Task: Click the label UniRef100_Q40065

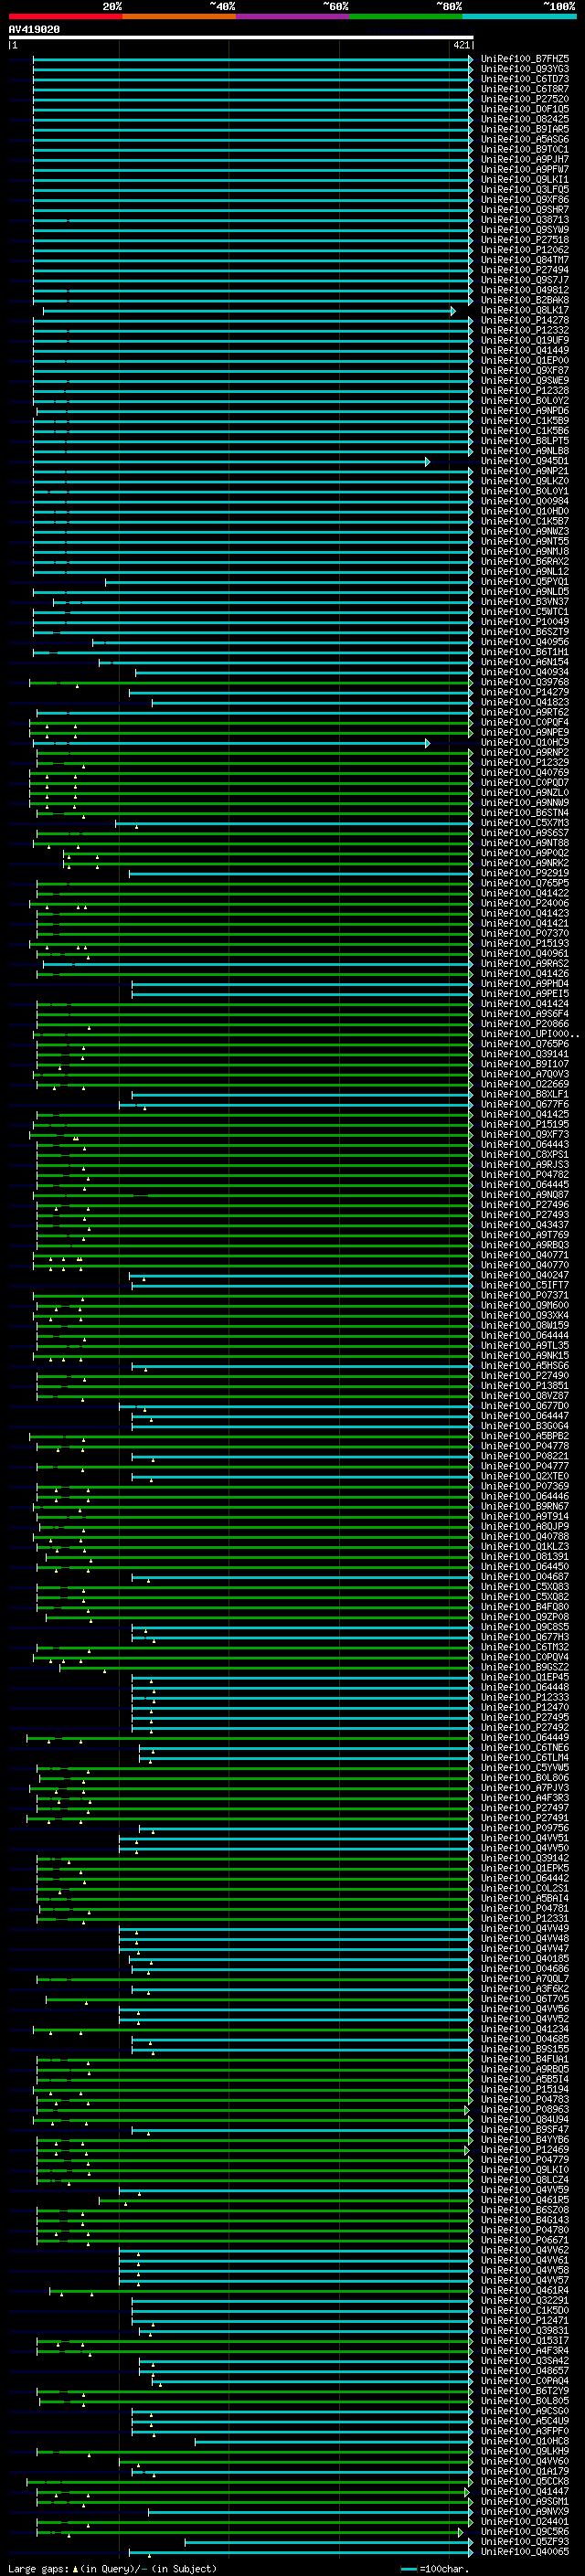Action: [525, 2551]
